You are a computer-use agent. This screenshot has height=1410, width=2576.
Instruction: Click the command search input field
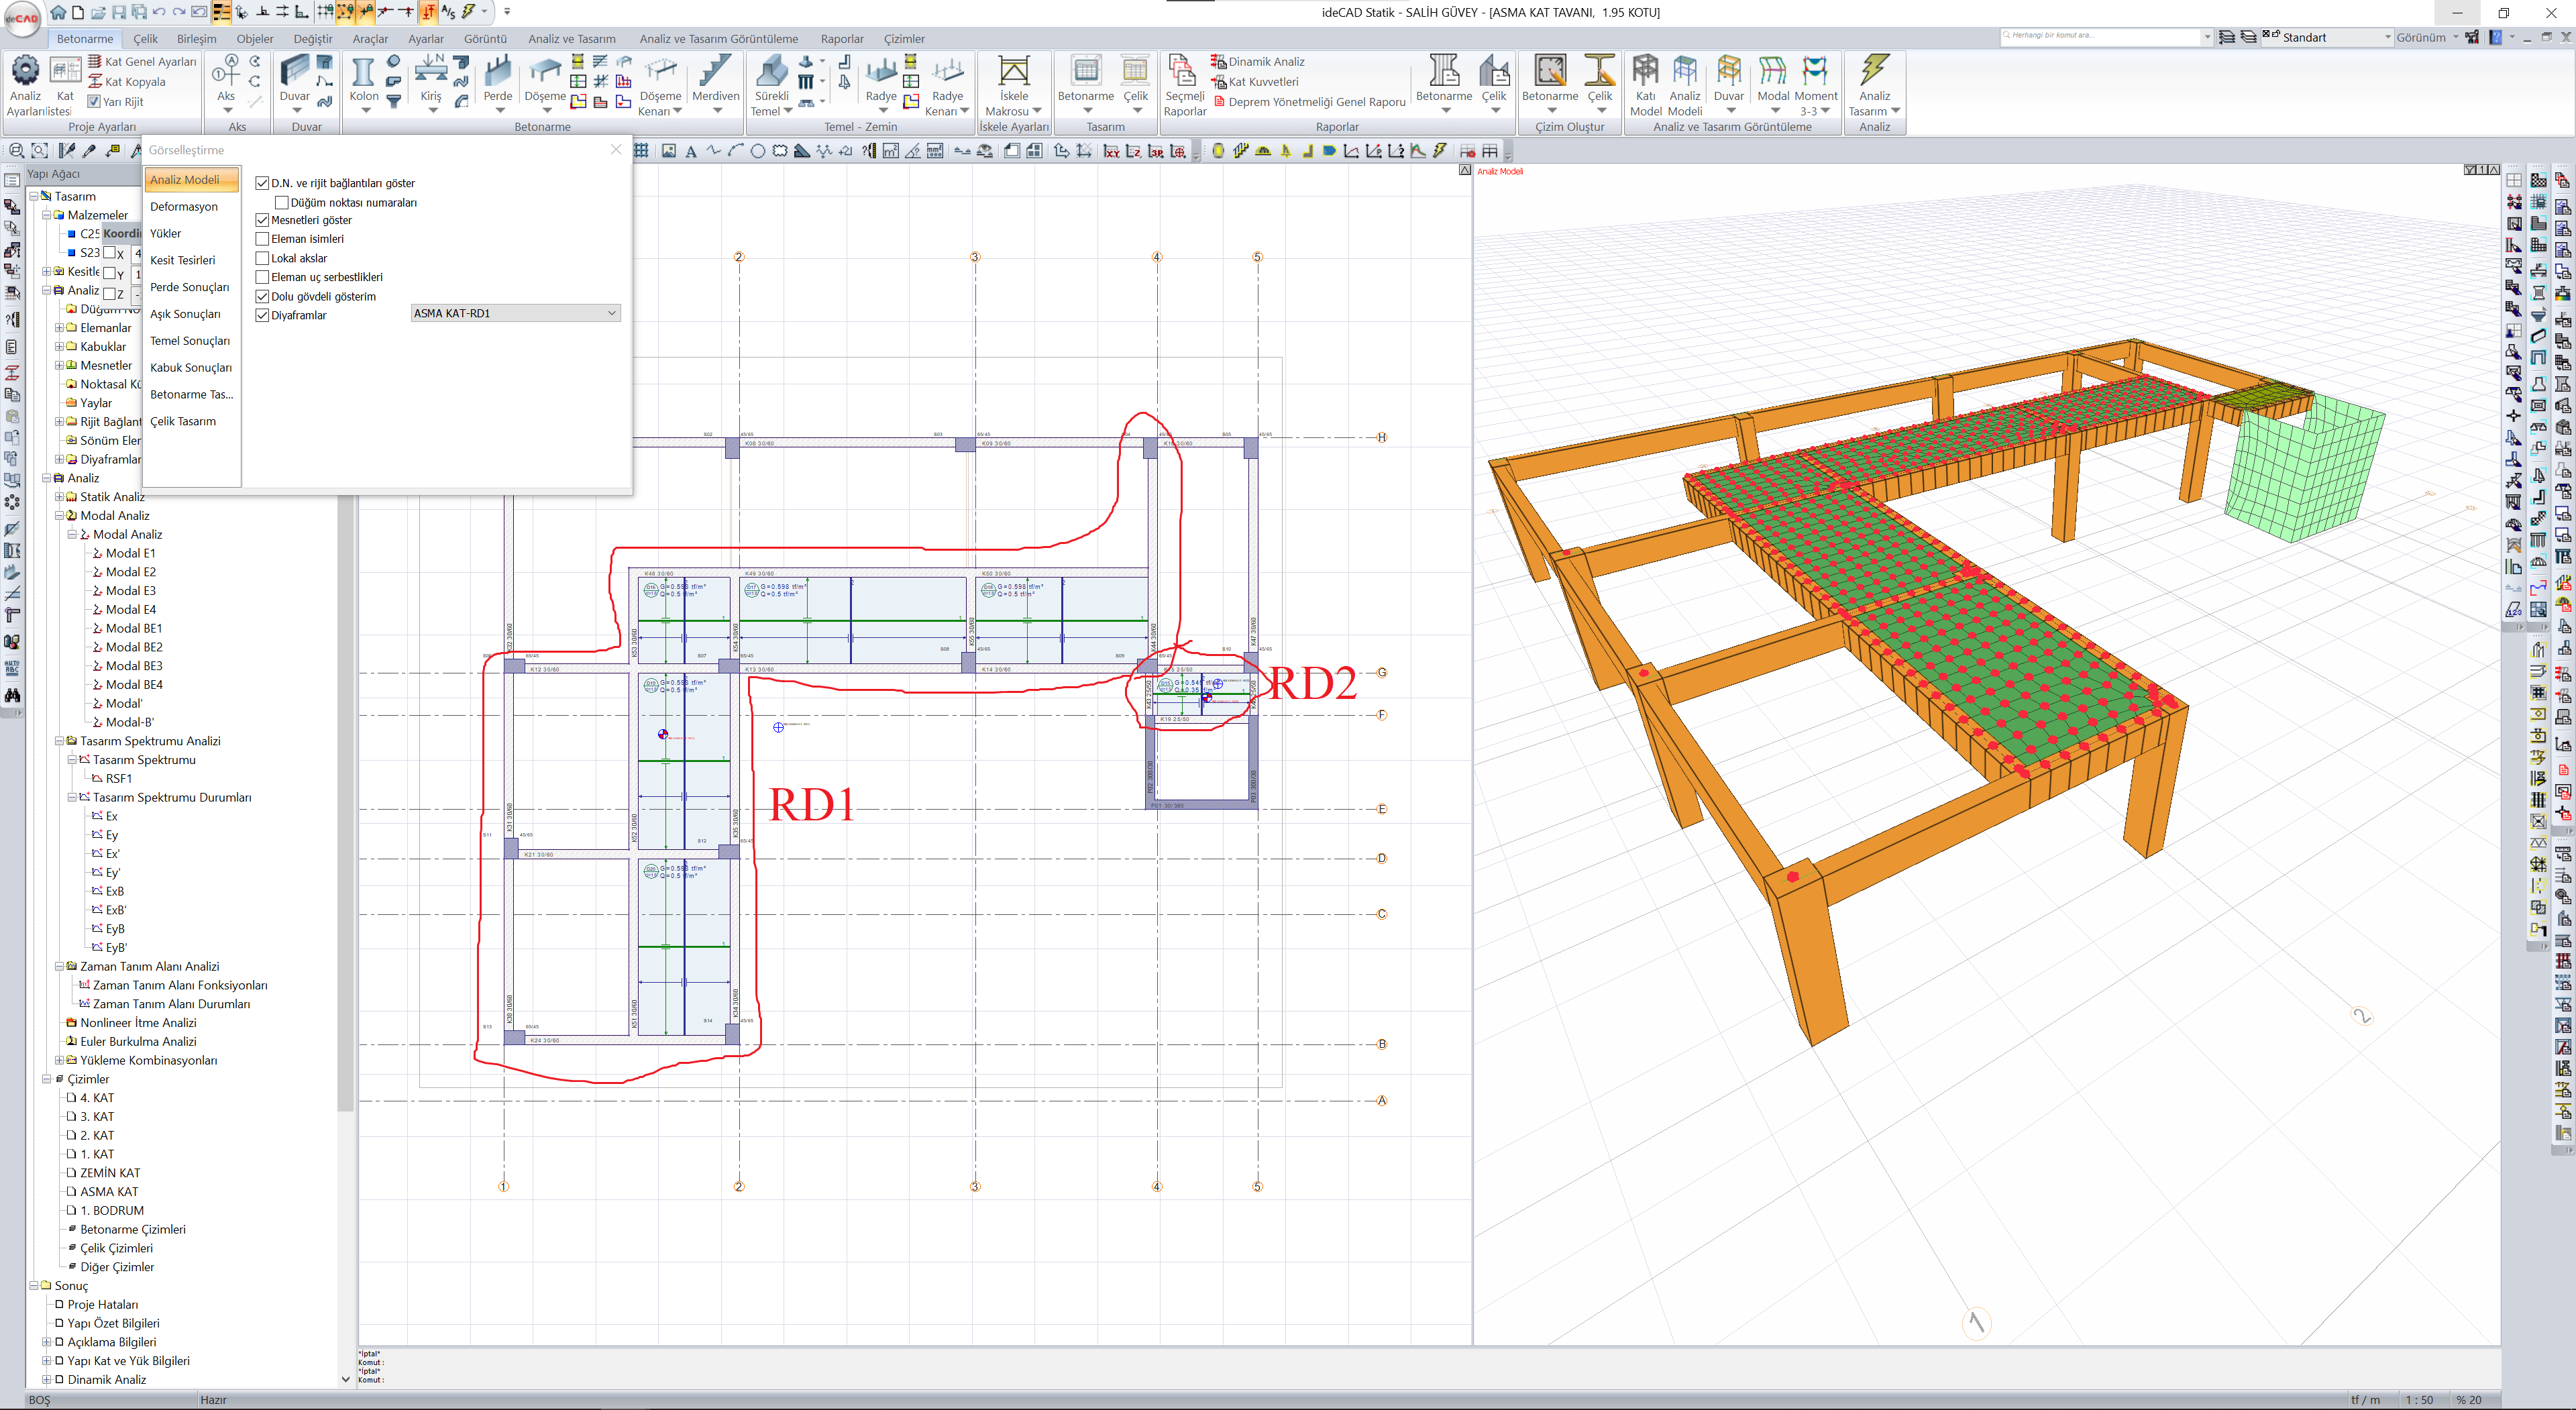[2100, 36]
